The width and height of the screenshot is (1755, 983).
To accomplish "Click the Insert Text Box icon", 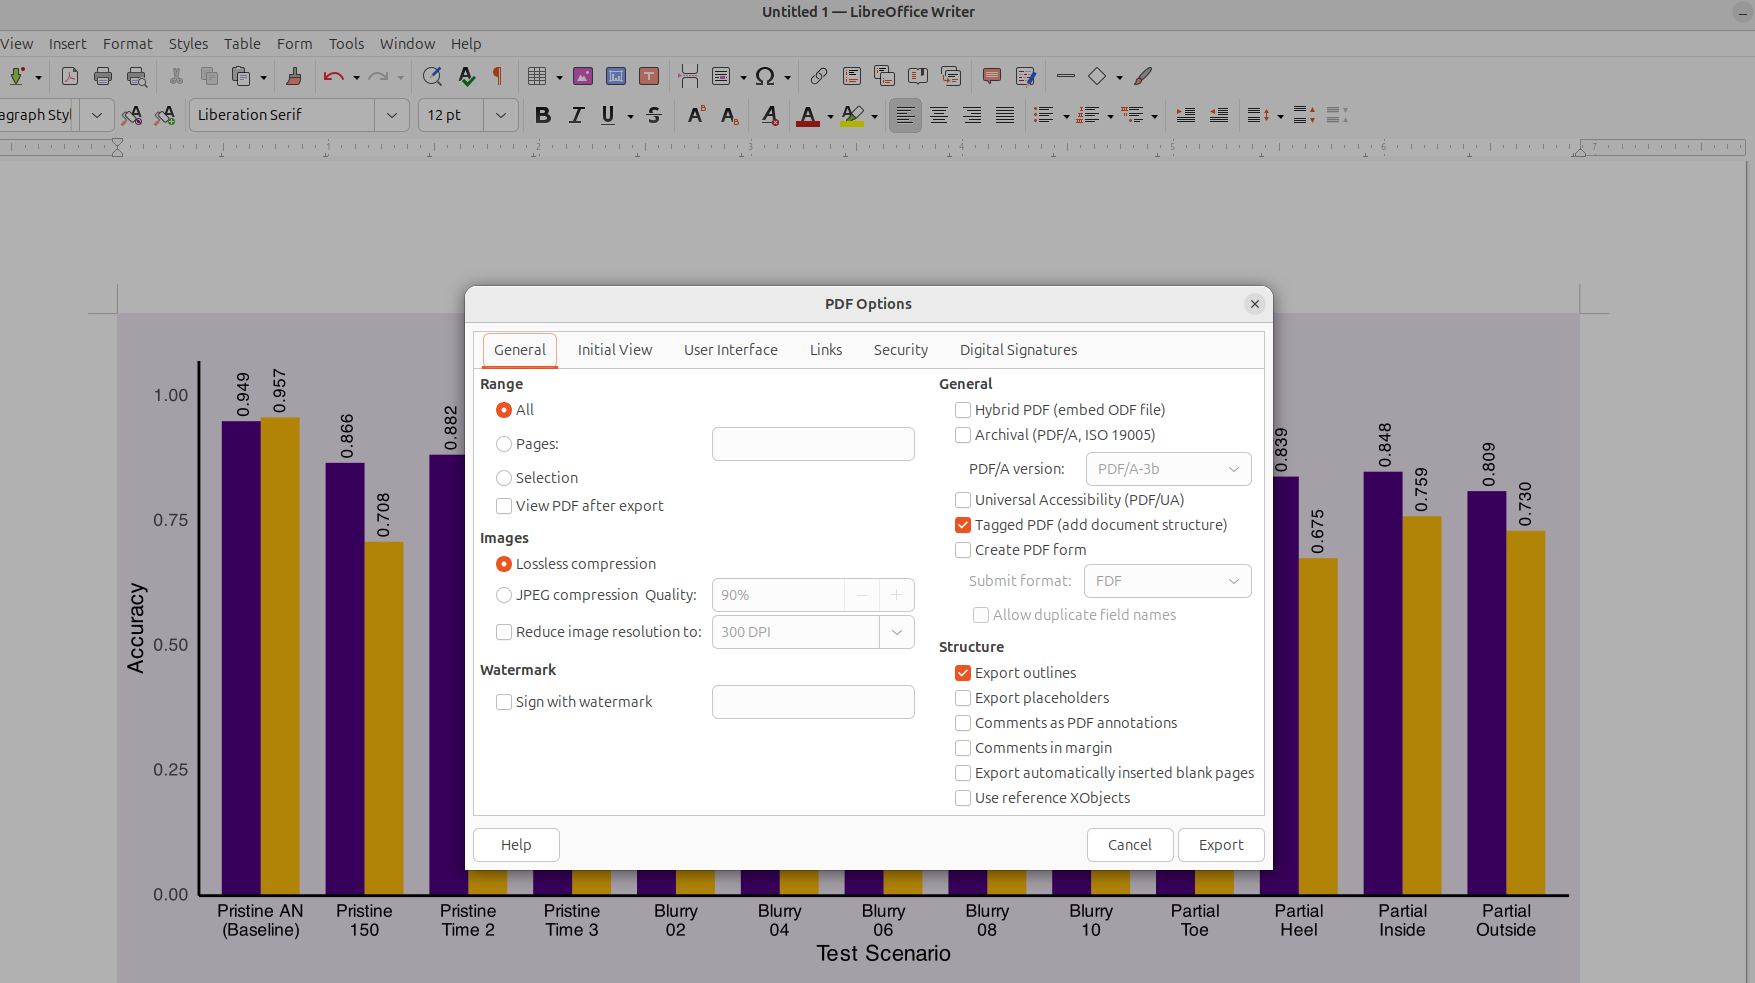I will coord(649,76).
